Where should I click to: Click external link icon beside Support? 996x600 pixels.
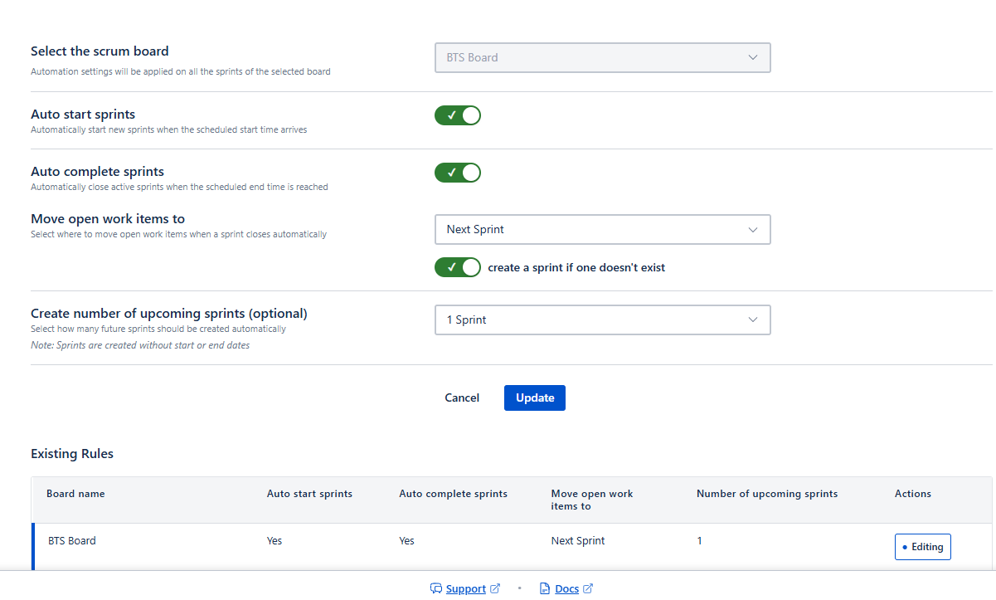click(x=495, y=589)
